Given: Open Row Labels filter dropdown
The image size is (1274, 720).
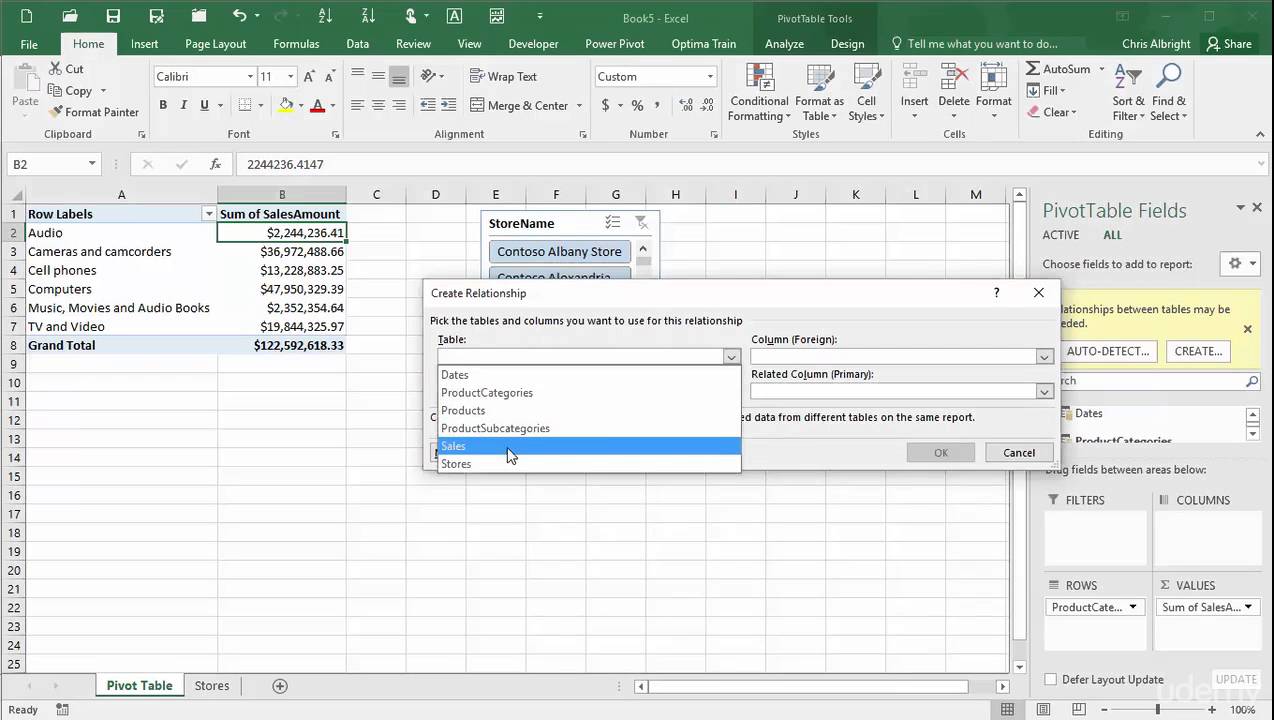Looking at the screenshot, I should [x=209, y=214].
